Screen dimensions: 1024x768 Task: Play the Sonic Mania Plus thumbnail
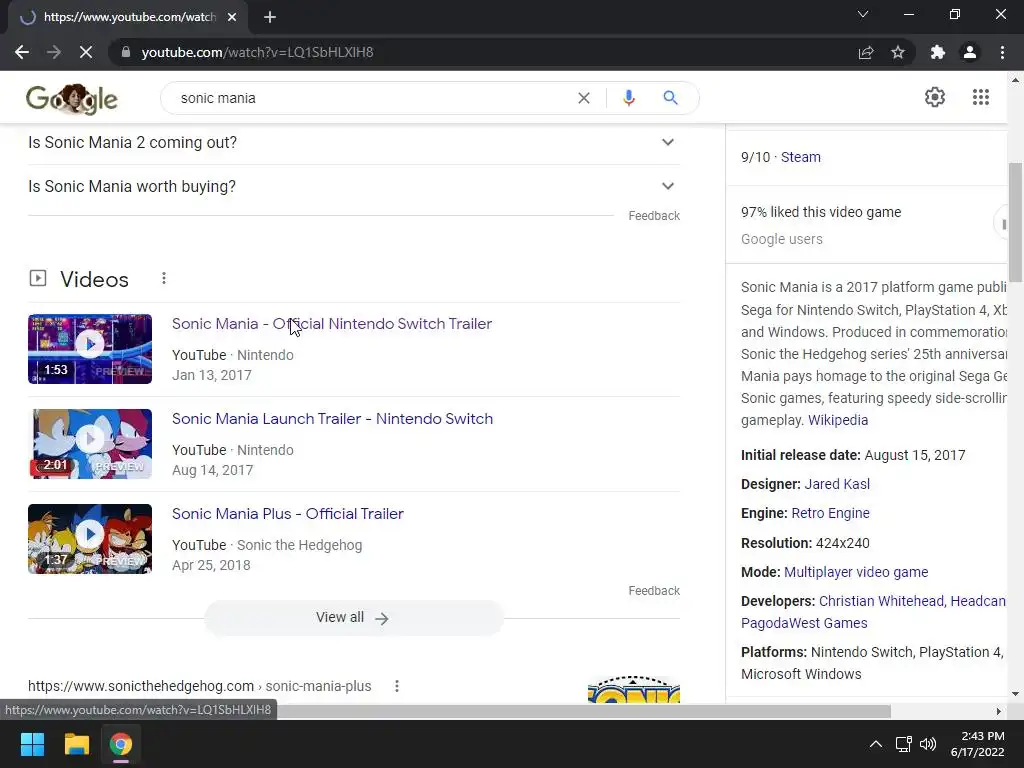(x=90, y=539)
